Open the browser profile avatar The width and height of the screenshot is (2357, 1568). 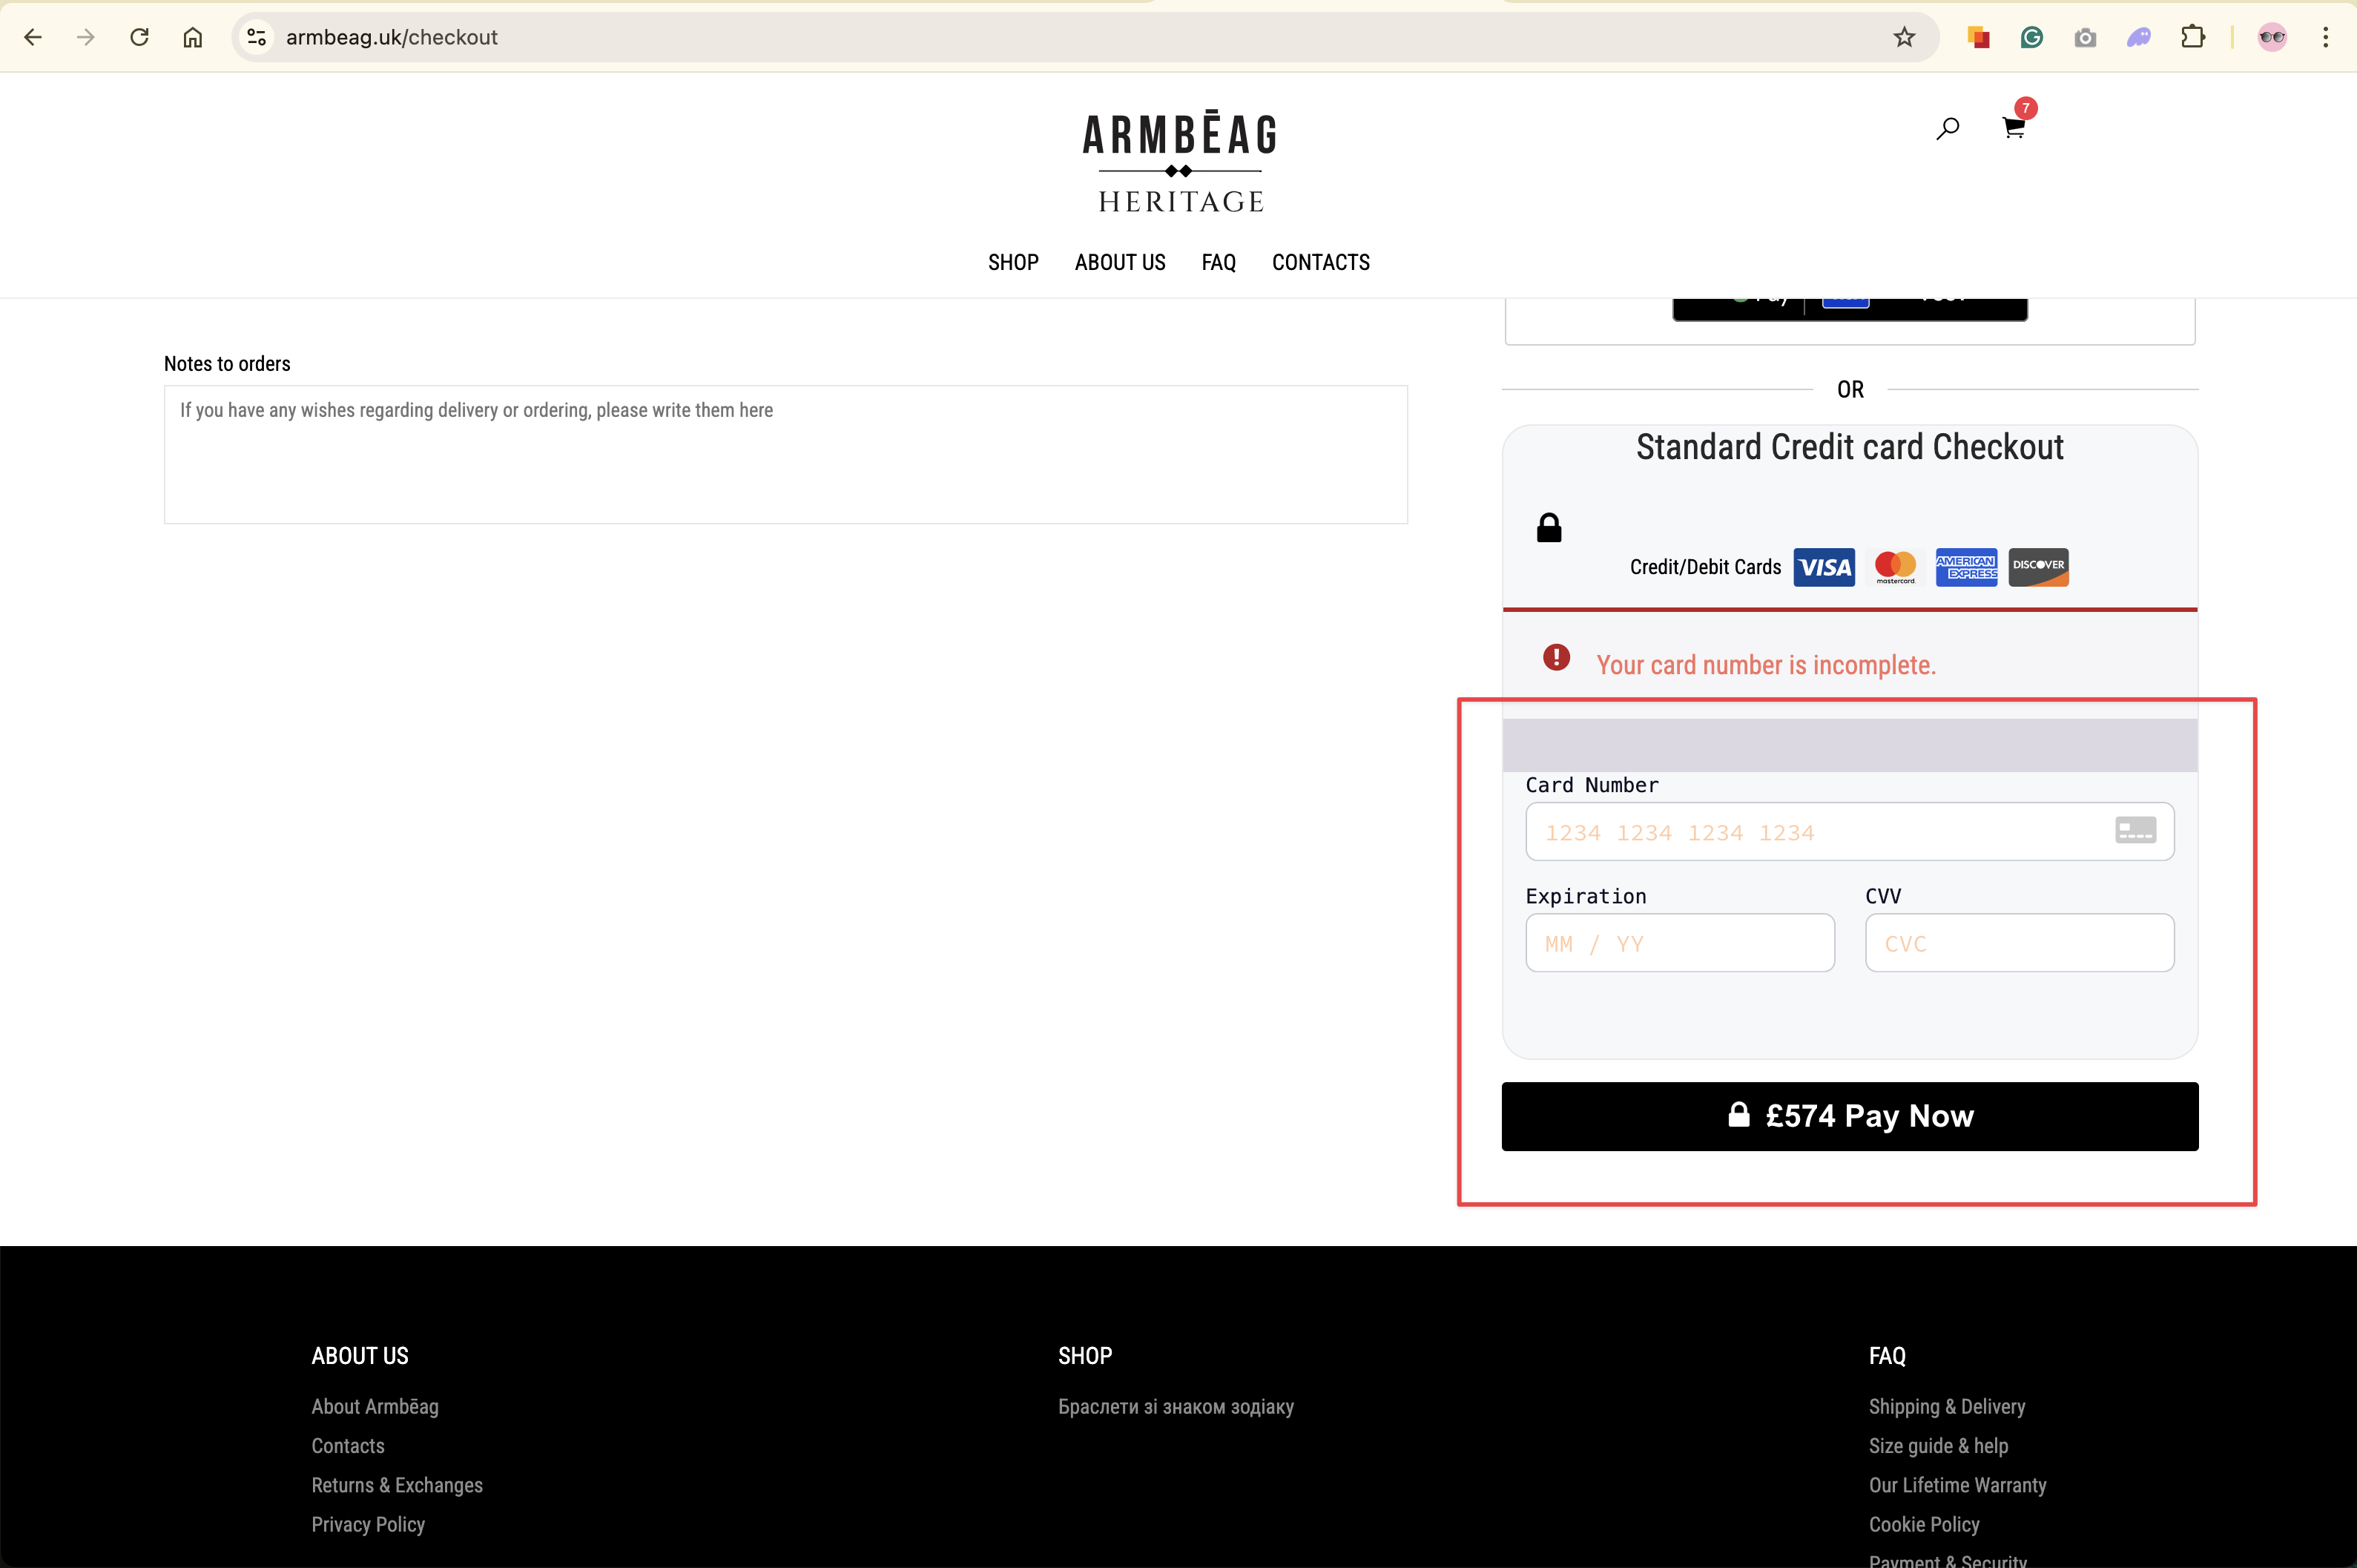[x=2272, y=37]
